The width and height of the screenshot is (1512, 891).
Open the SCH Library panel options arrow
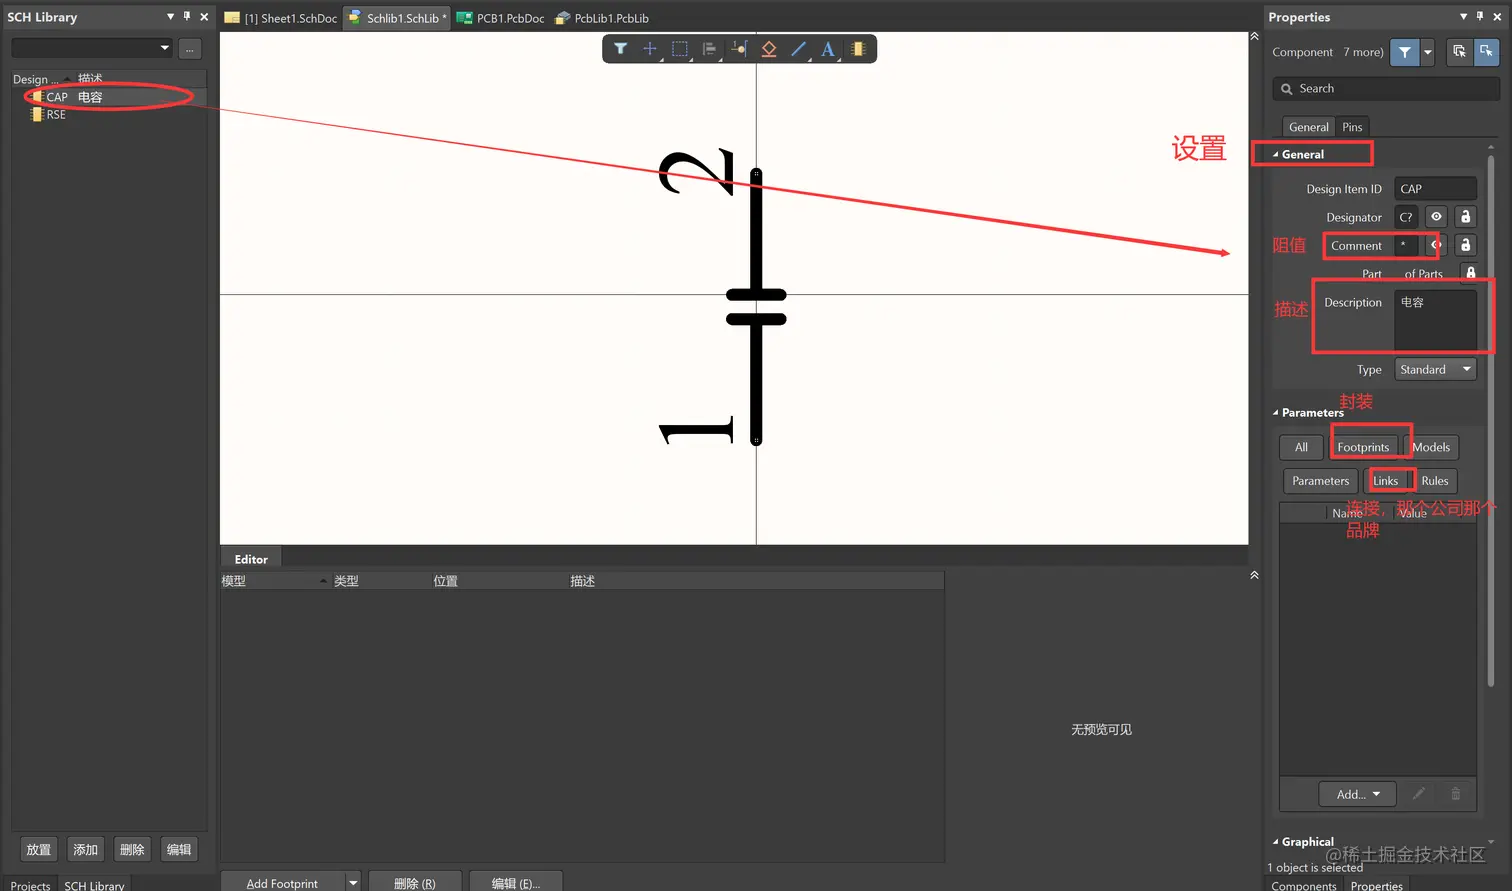click(x=170, y=16)
